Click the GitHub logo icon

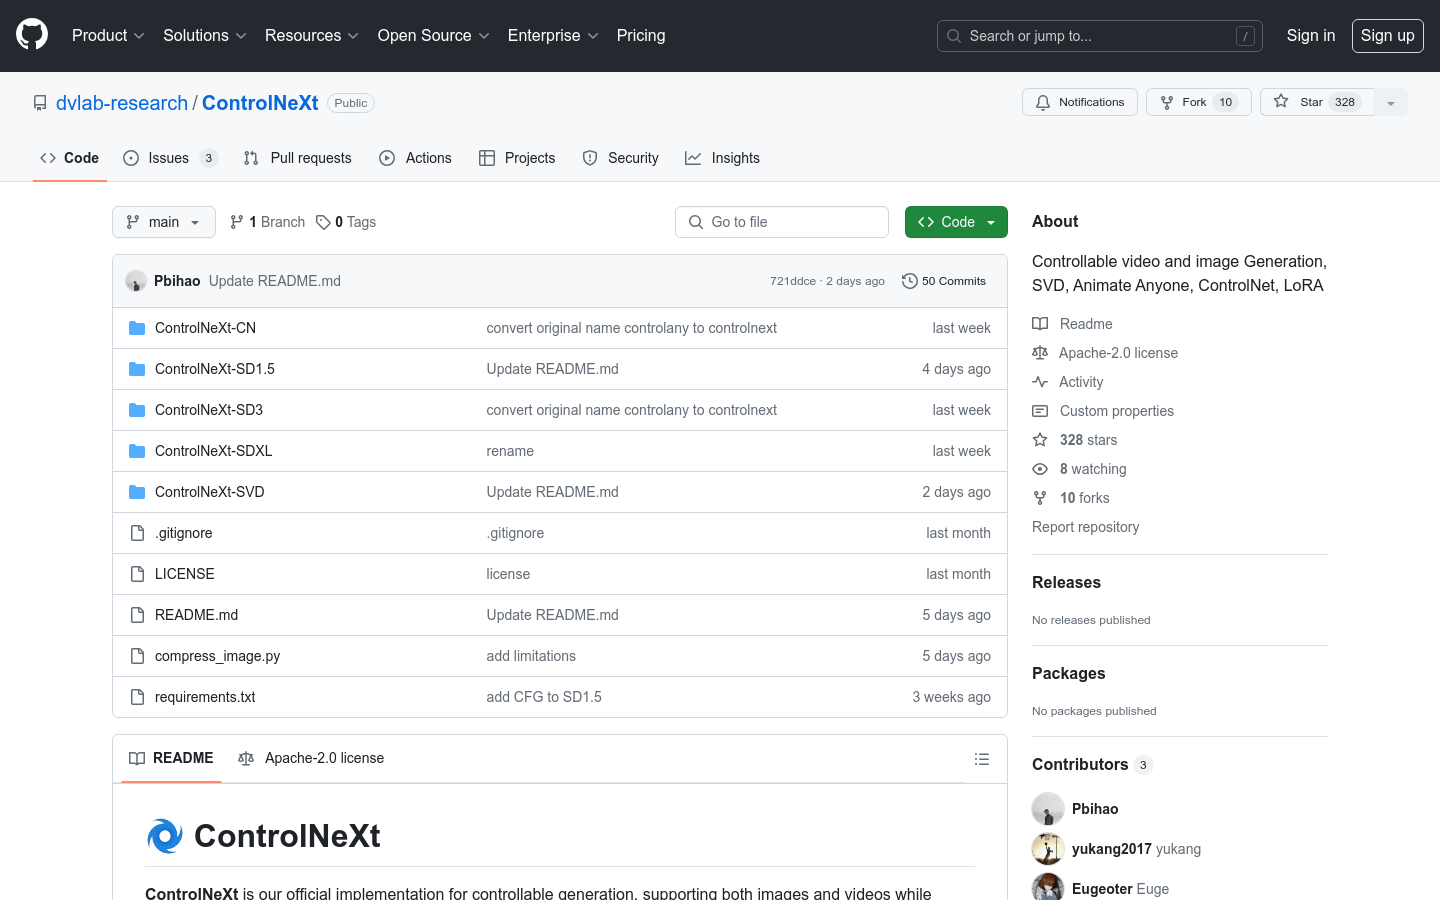pos(32,35)
